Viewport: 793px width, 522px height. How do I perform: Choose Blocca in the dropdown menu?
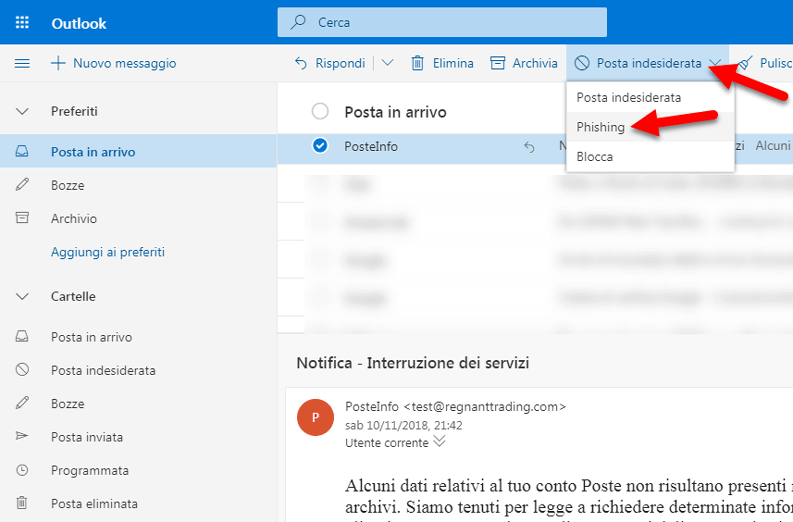click(x=650, y=156)
